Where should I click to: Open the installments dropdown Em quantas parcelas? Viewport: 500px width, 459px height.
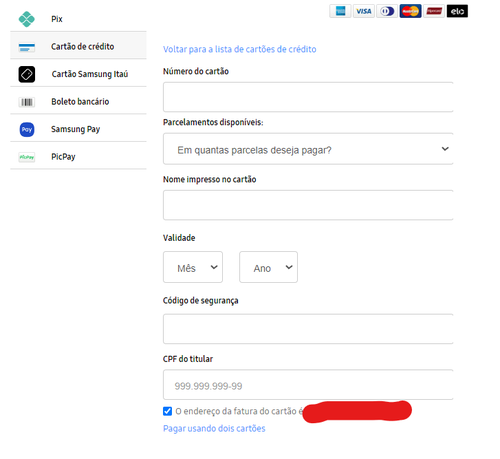(308, 149)
